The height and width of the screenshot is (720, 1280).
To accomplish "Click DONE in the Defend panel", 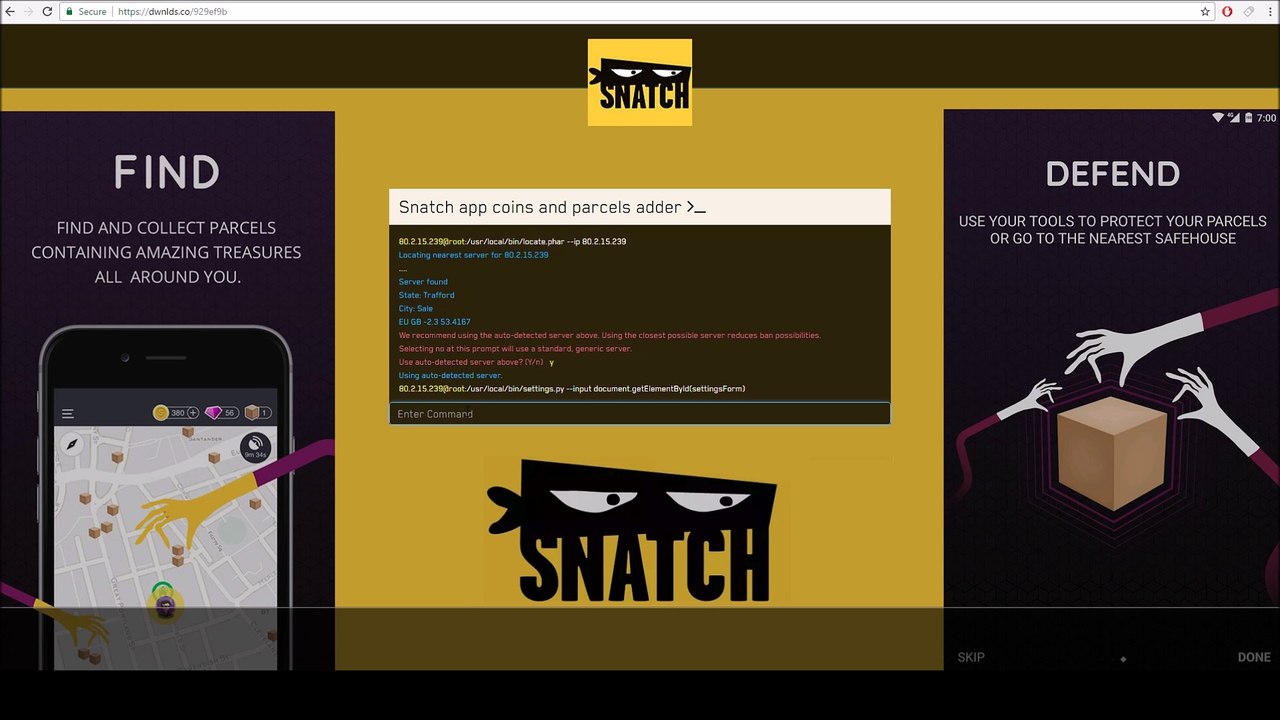I will (1254, 657).
